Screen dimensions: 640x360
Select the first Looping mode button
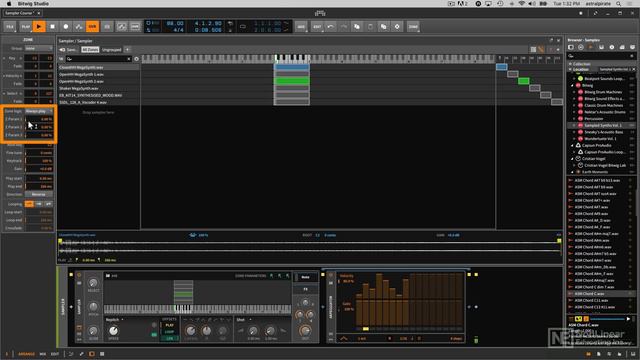click(29, 204)
